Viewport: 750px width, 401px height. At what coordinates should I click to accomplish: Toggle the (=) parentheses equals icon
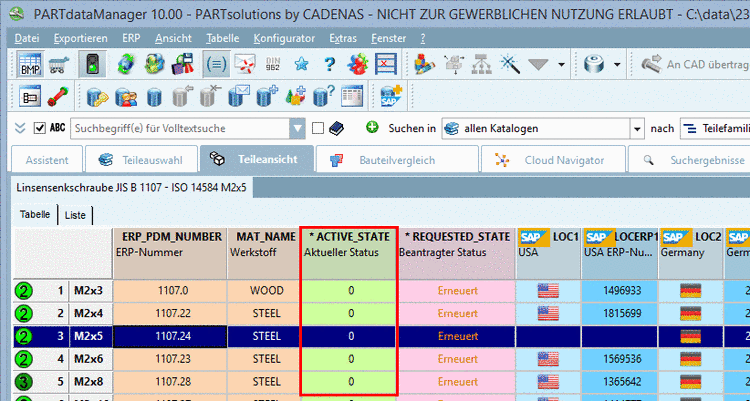[x=216, y=64]
